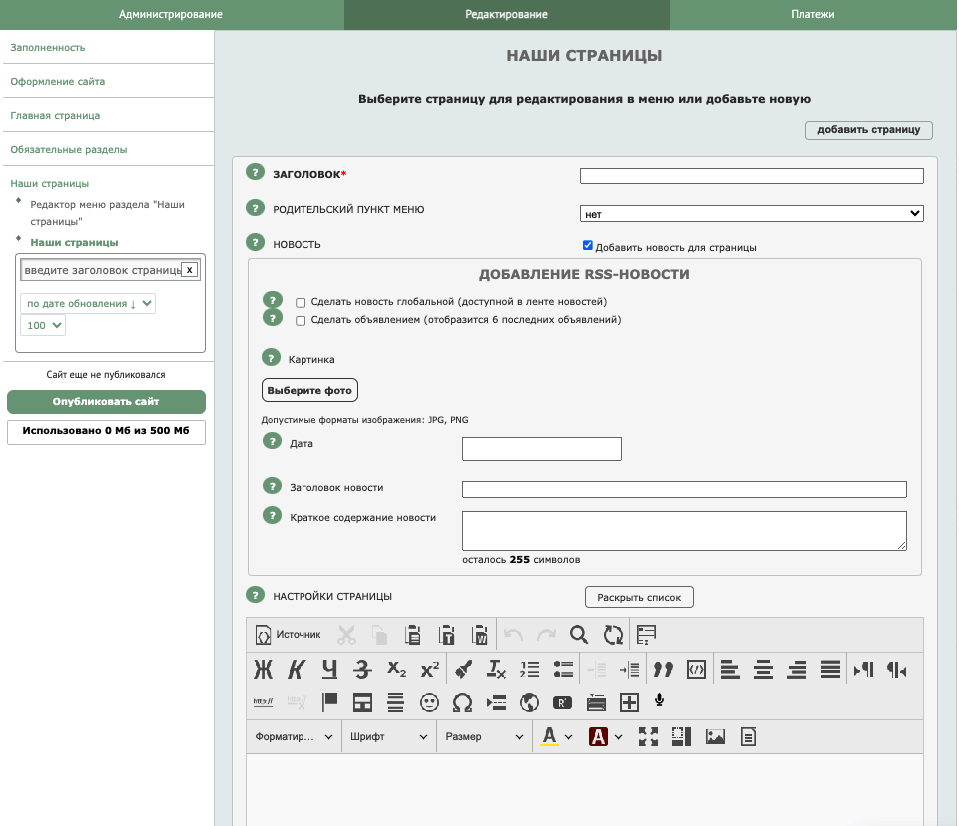Apply strikethrough formatting

362,670
